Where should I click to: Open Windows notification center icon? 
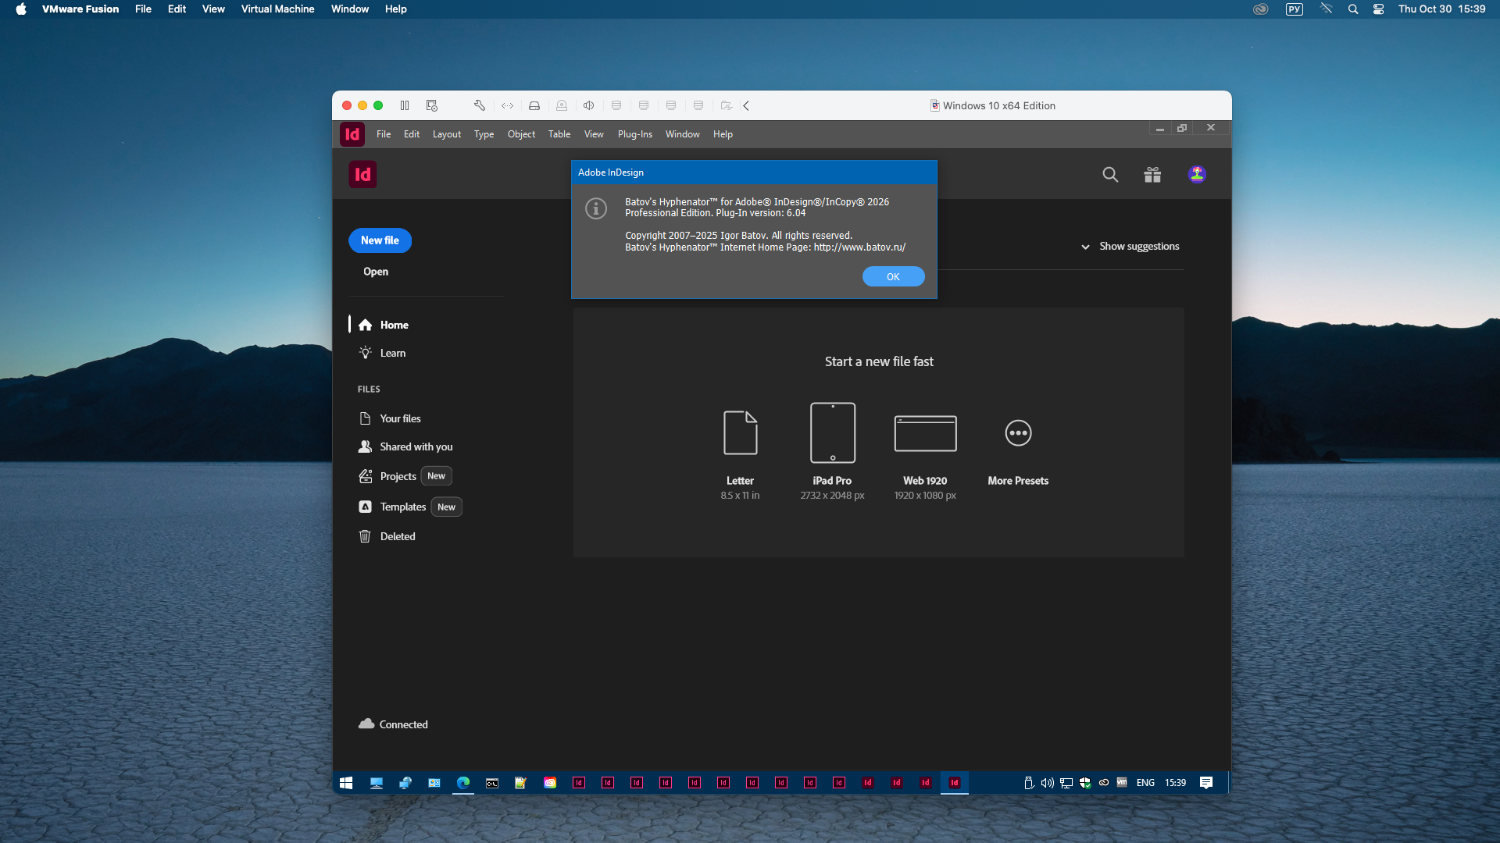coord(1206,783)
